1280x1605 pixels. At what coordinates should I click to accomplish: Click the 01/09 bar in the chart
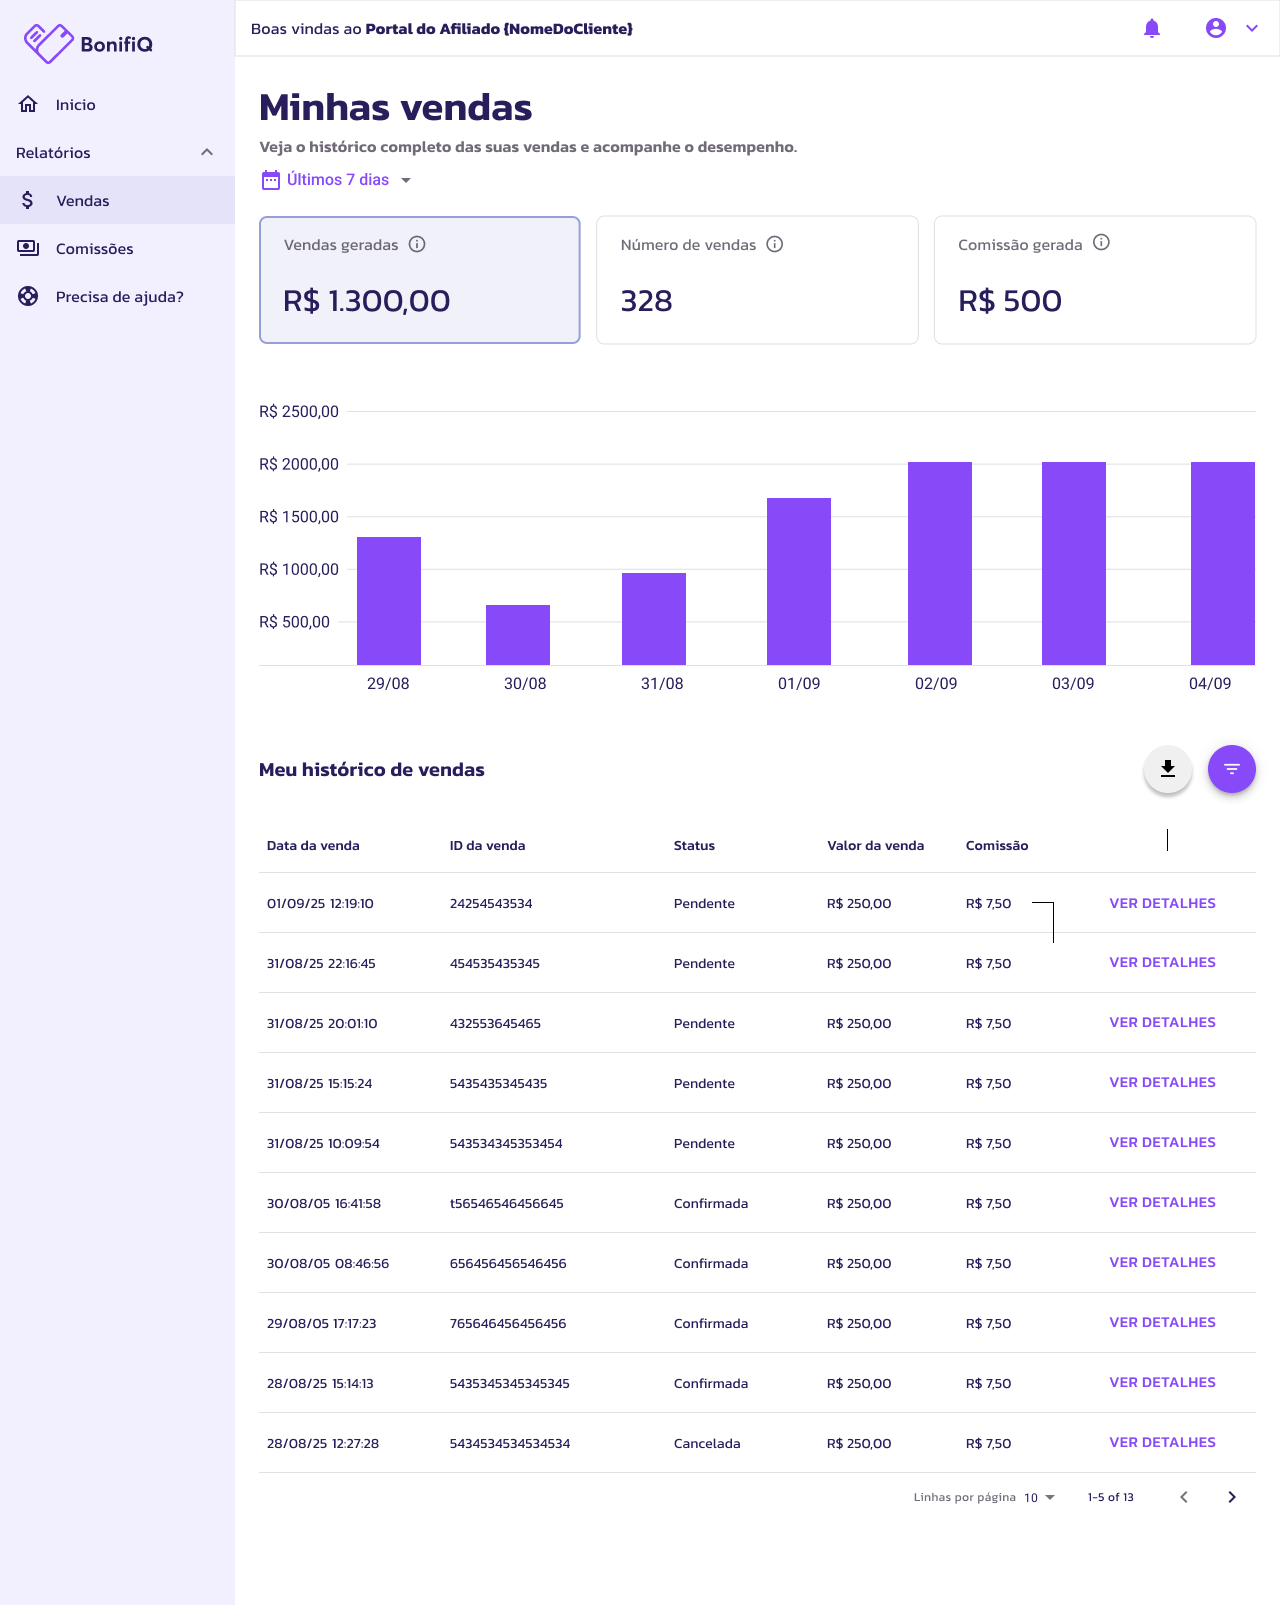click(x=799, y=581)
